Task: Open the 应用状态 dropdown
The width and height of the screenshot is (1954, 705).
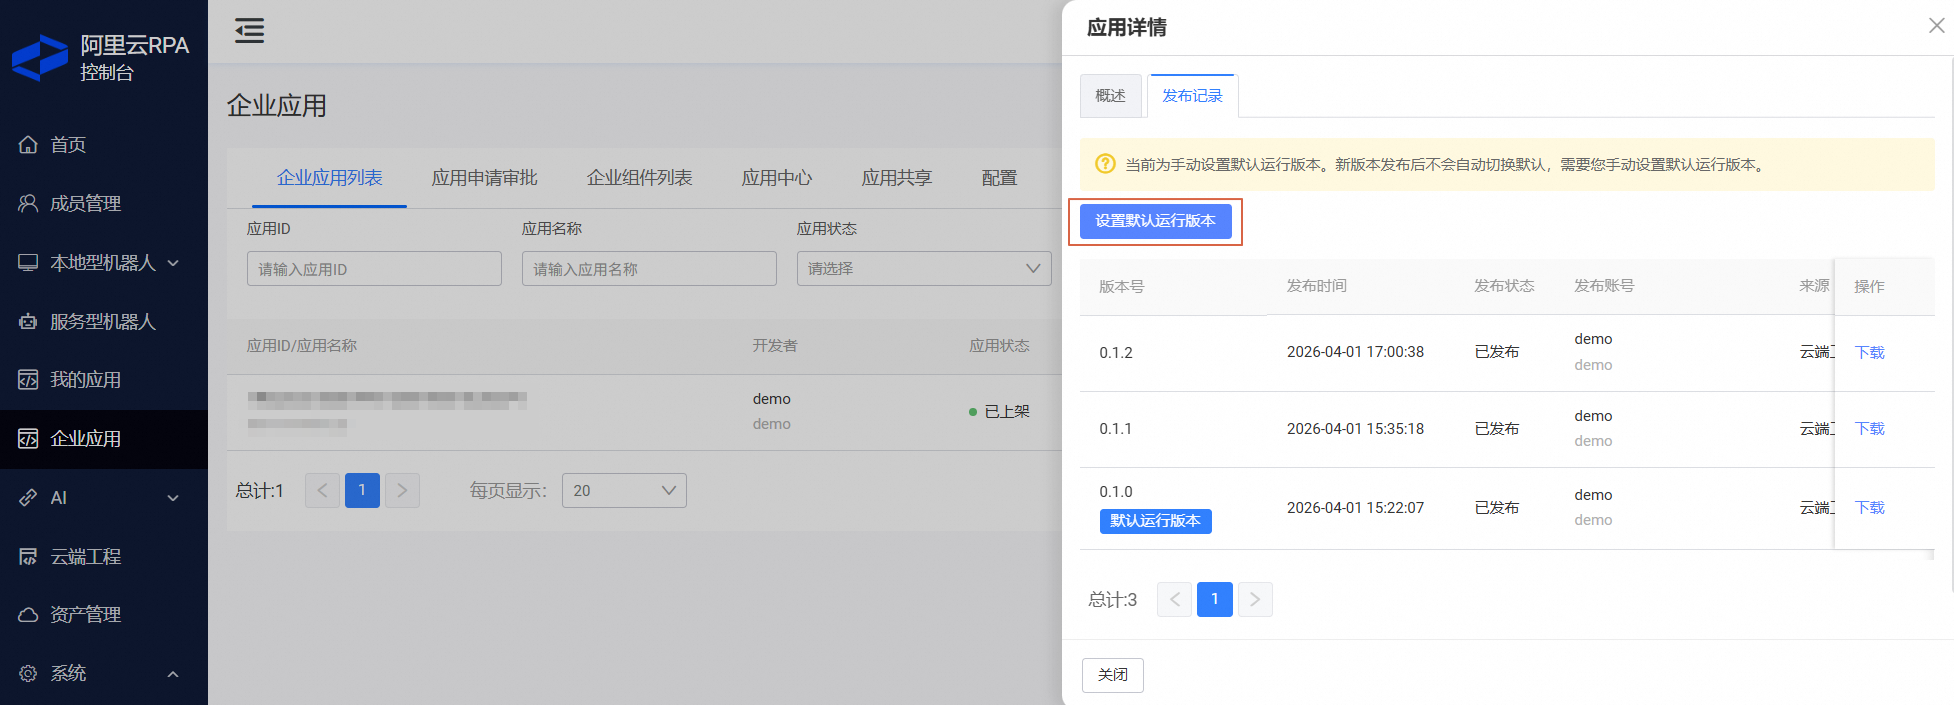Action: point(924,268)
